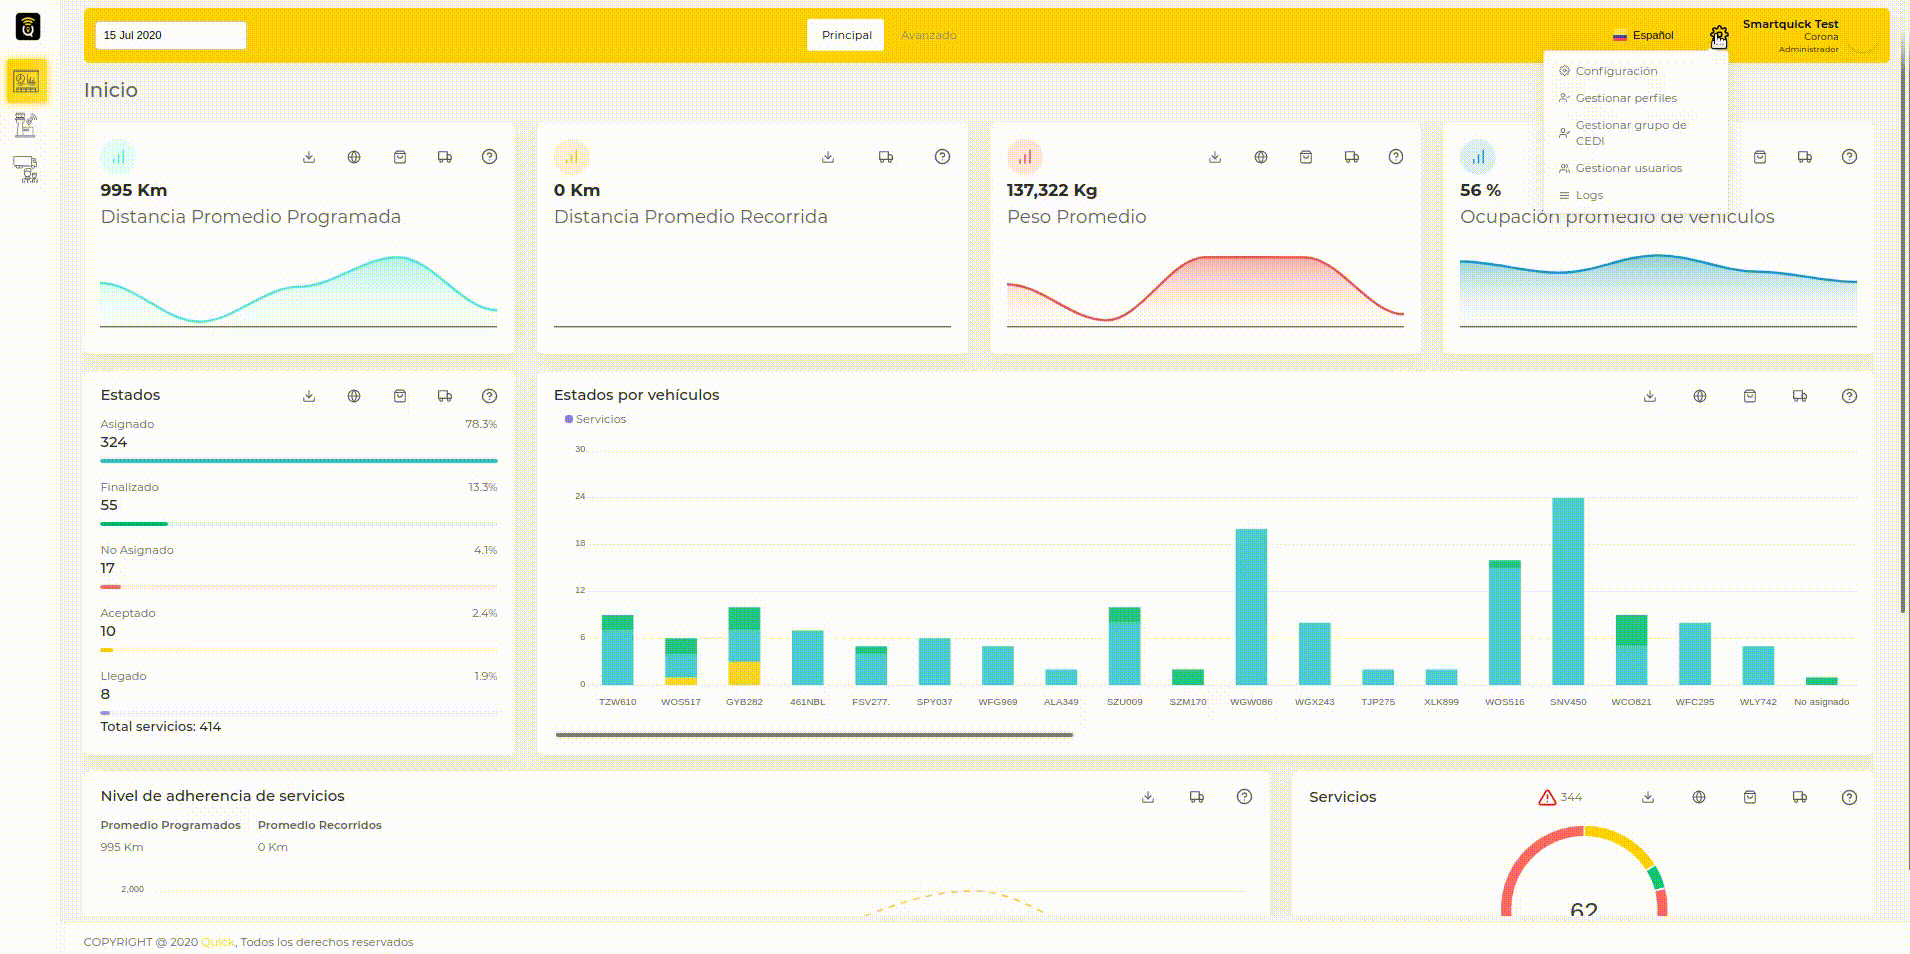The height and width of the screenshot is (954, 1910).
Task: Click the Smartquick logo in the sidebar
Action: (28, 27)
